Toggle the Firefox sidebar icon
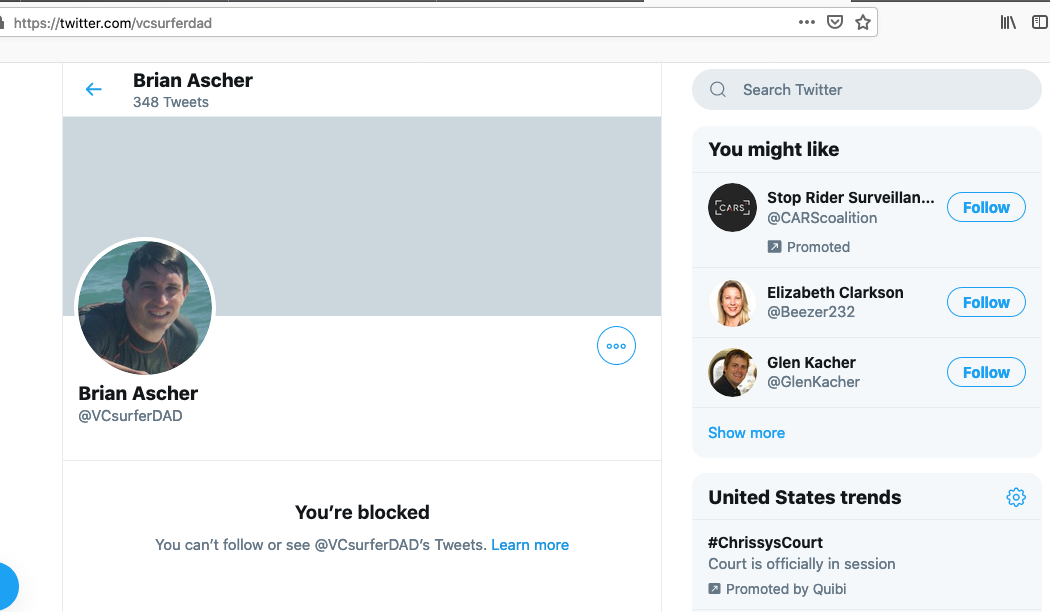 1040,22
